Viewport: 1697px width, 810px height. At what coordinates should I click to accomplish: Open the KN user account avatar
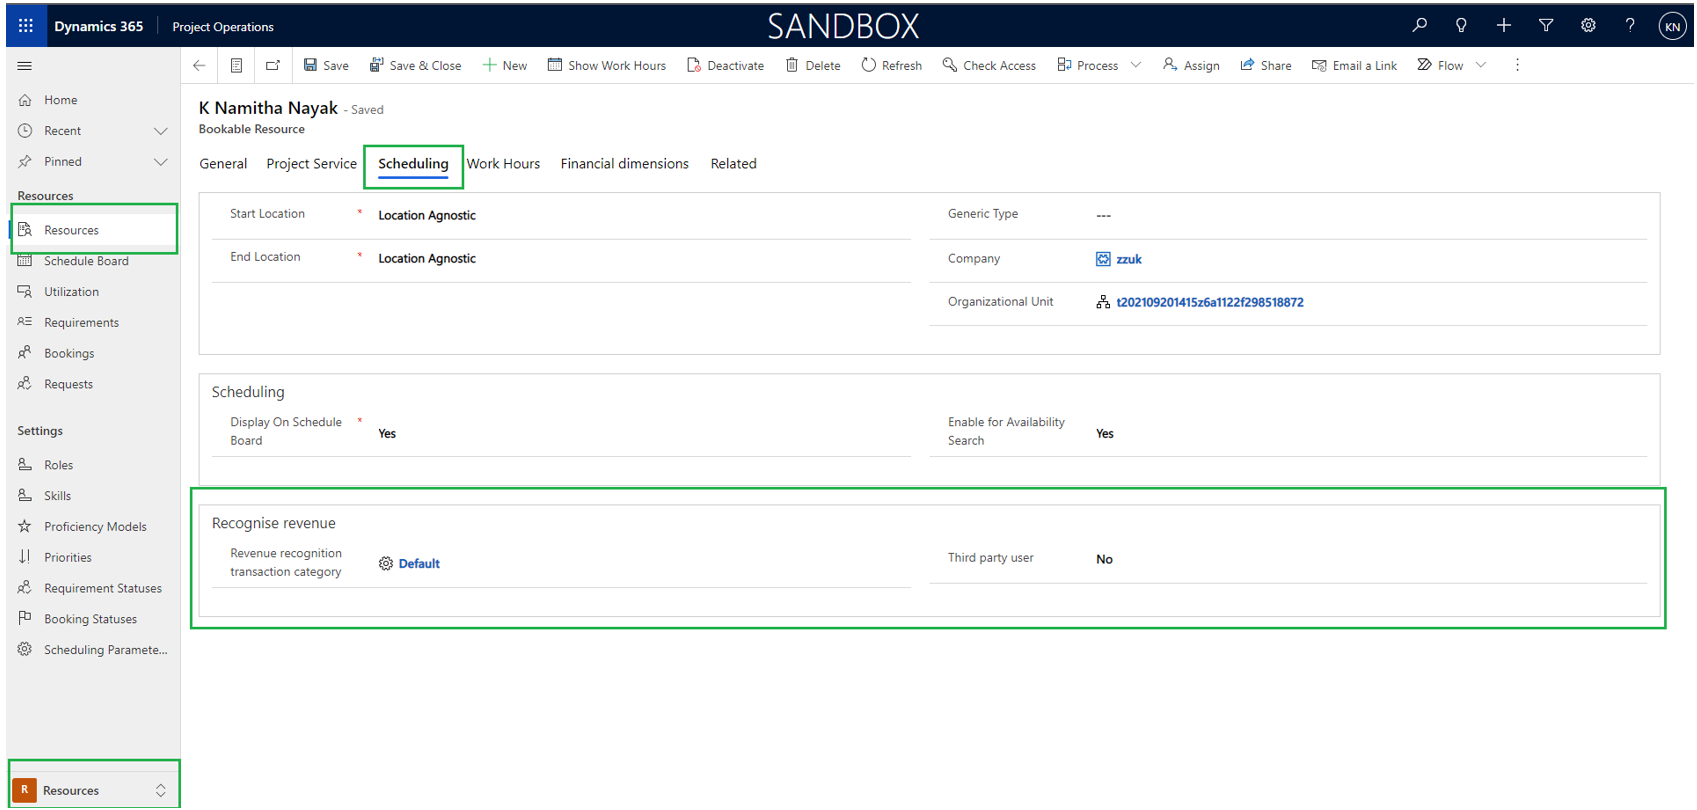click(x=1672, y=27)
